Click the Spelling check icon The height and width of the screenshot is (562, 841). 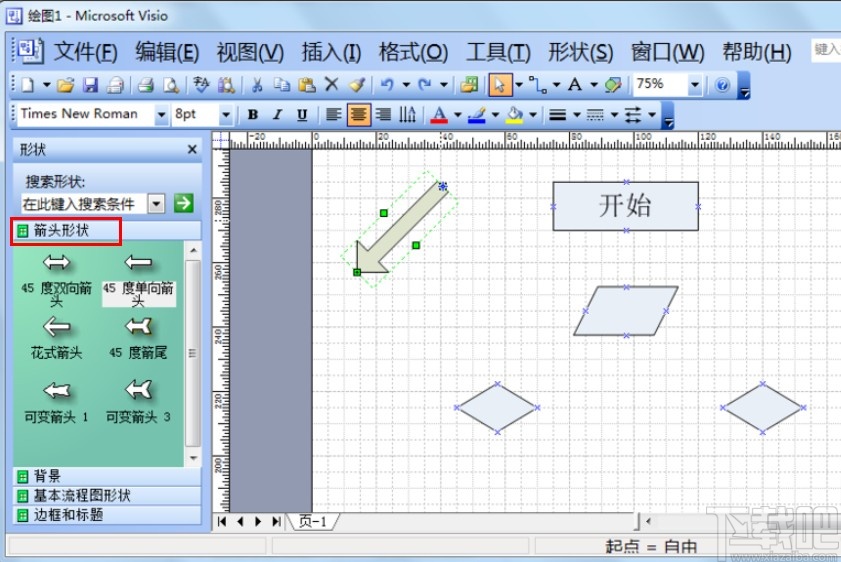pyautogui.click(x=201, y=85)
